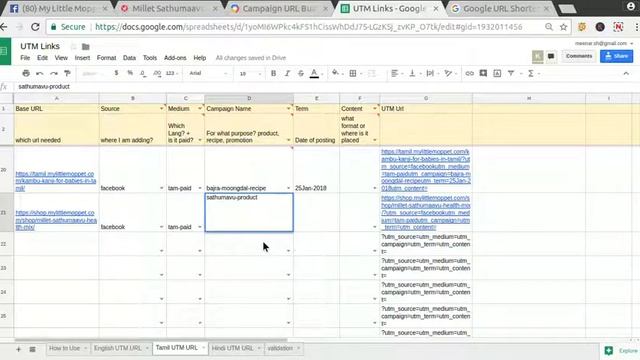Open More formats 123 dropdown

(x=172, y=73)
